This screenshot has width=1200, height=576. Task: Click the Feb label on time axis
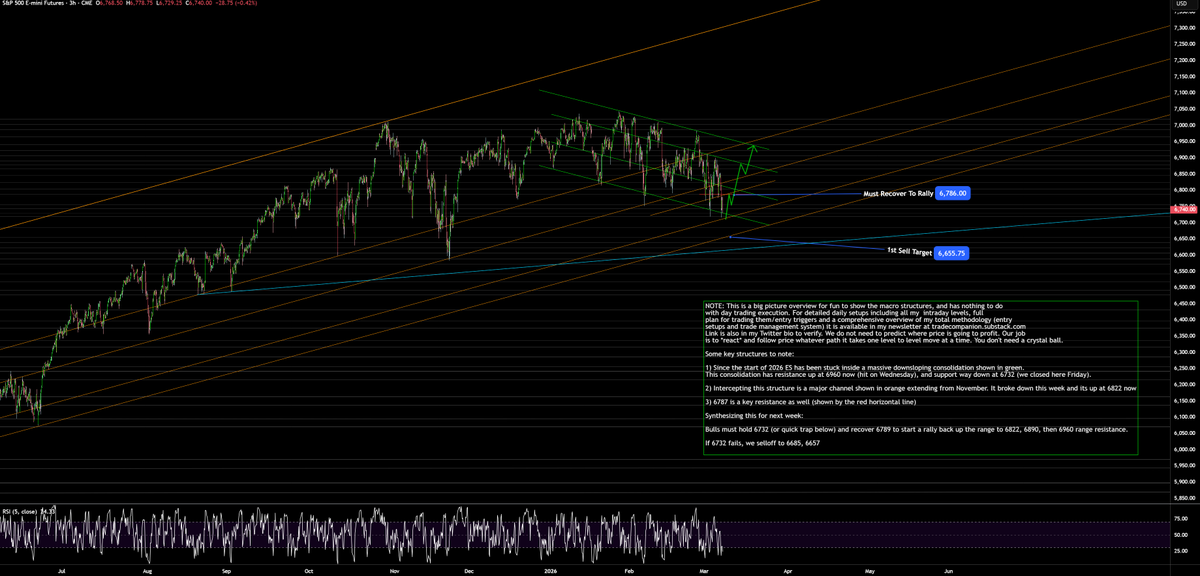629,569
